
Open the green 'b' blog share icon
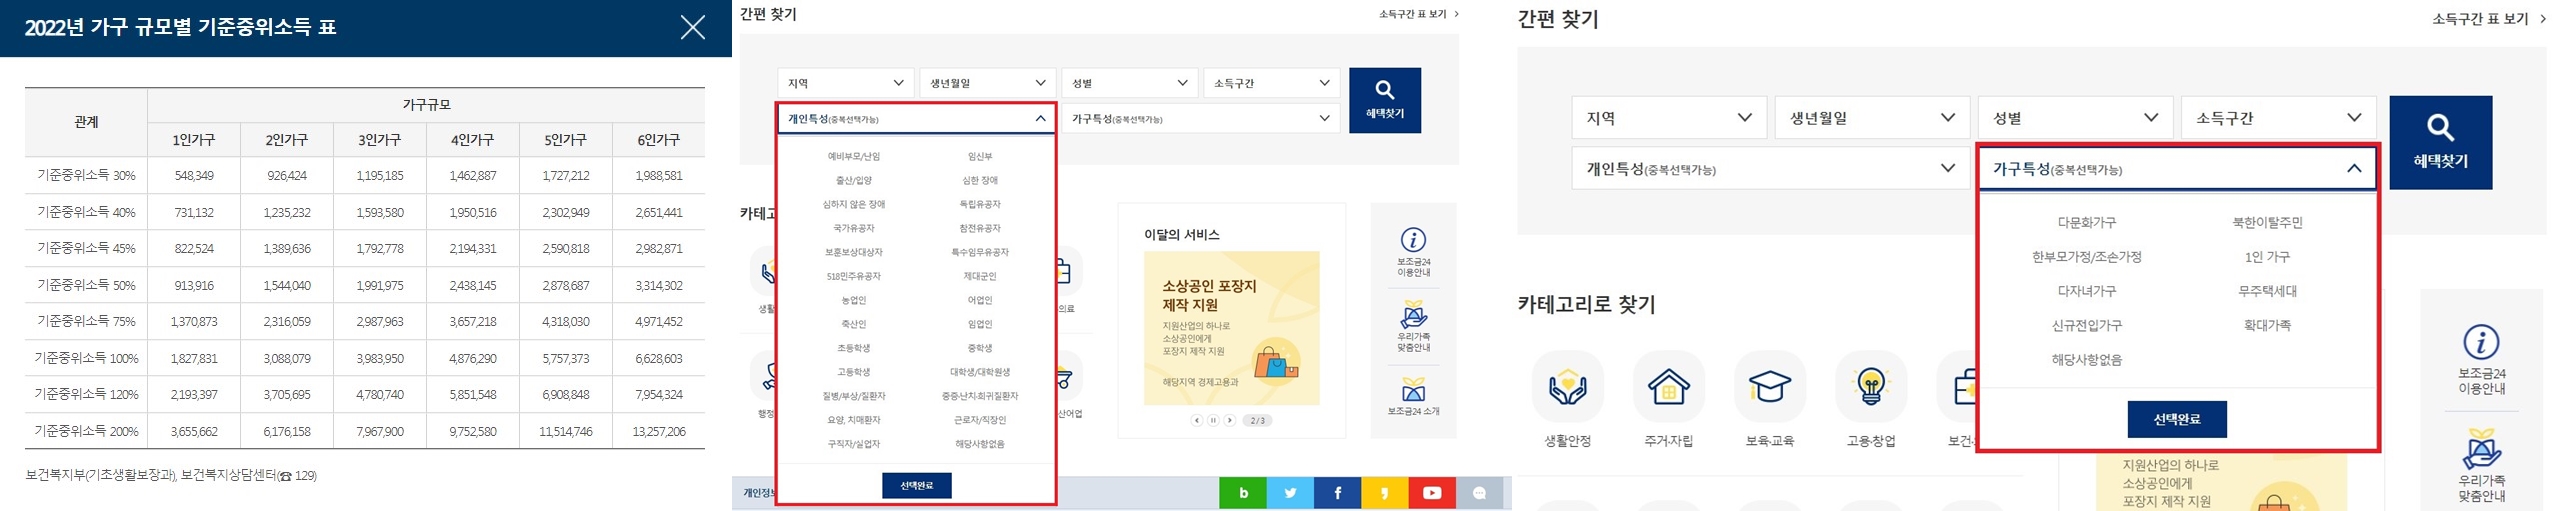1243,493
